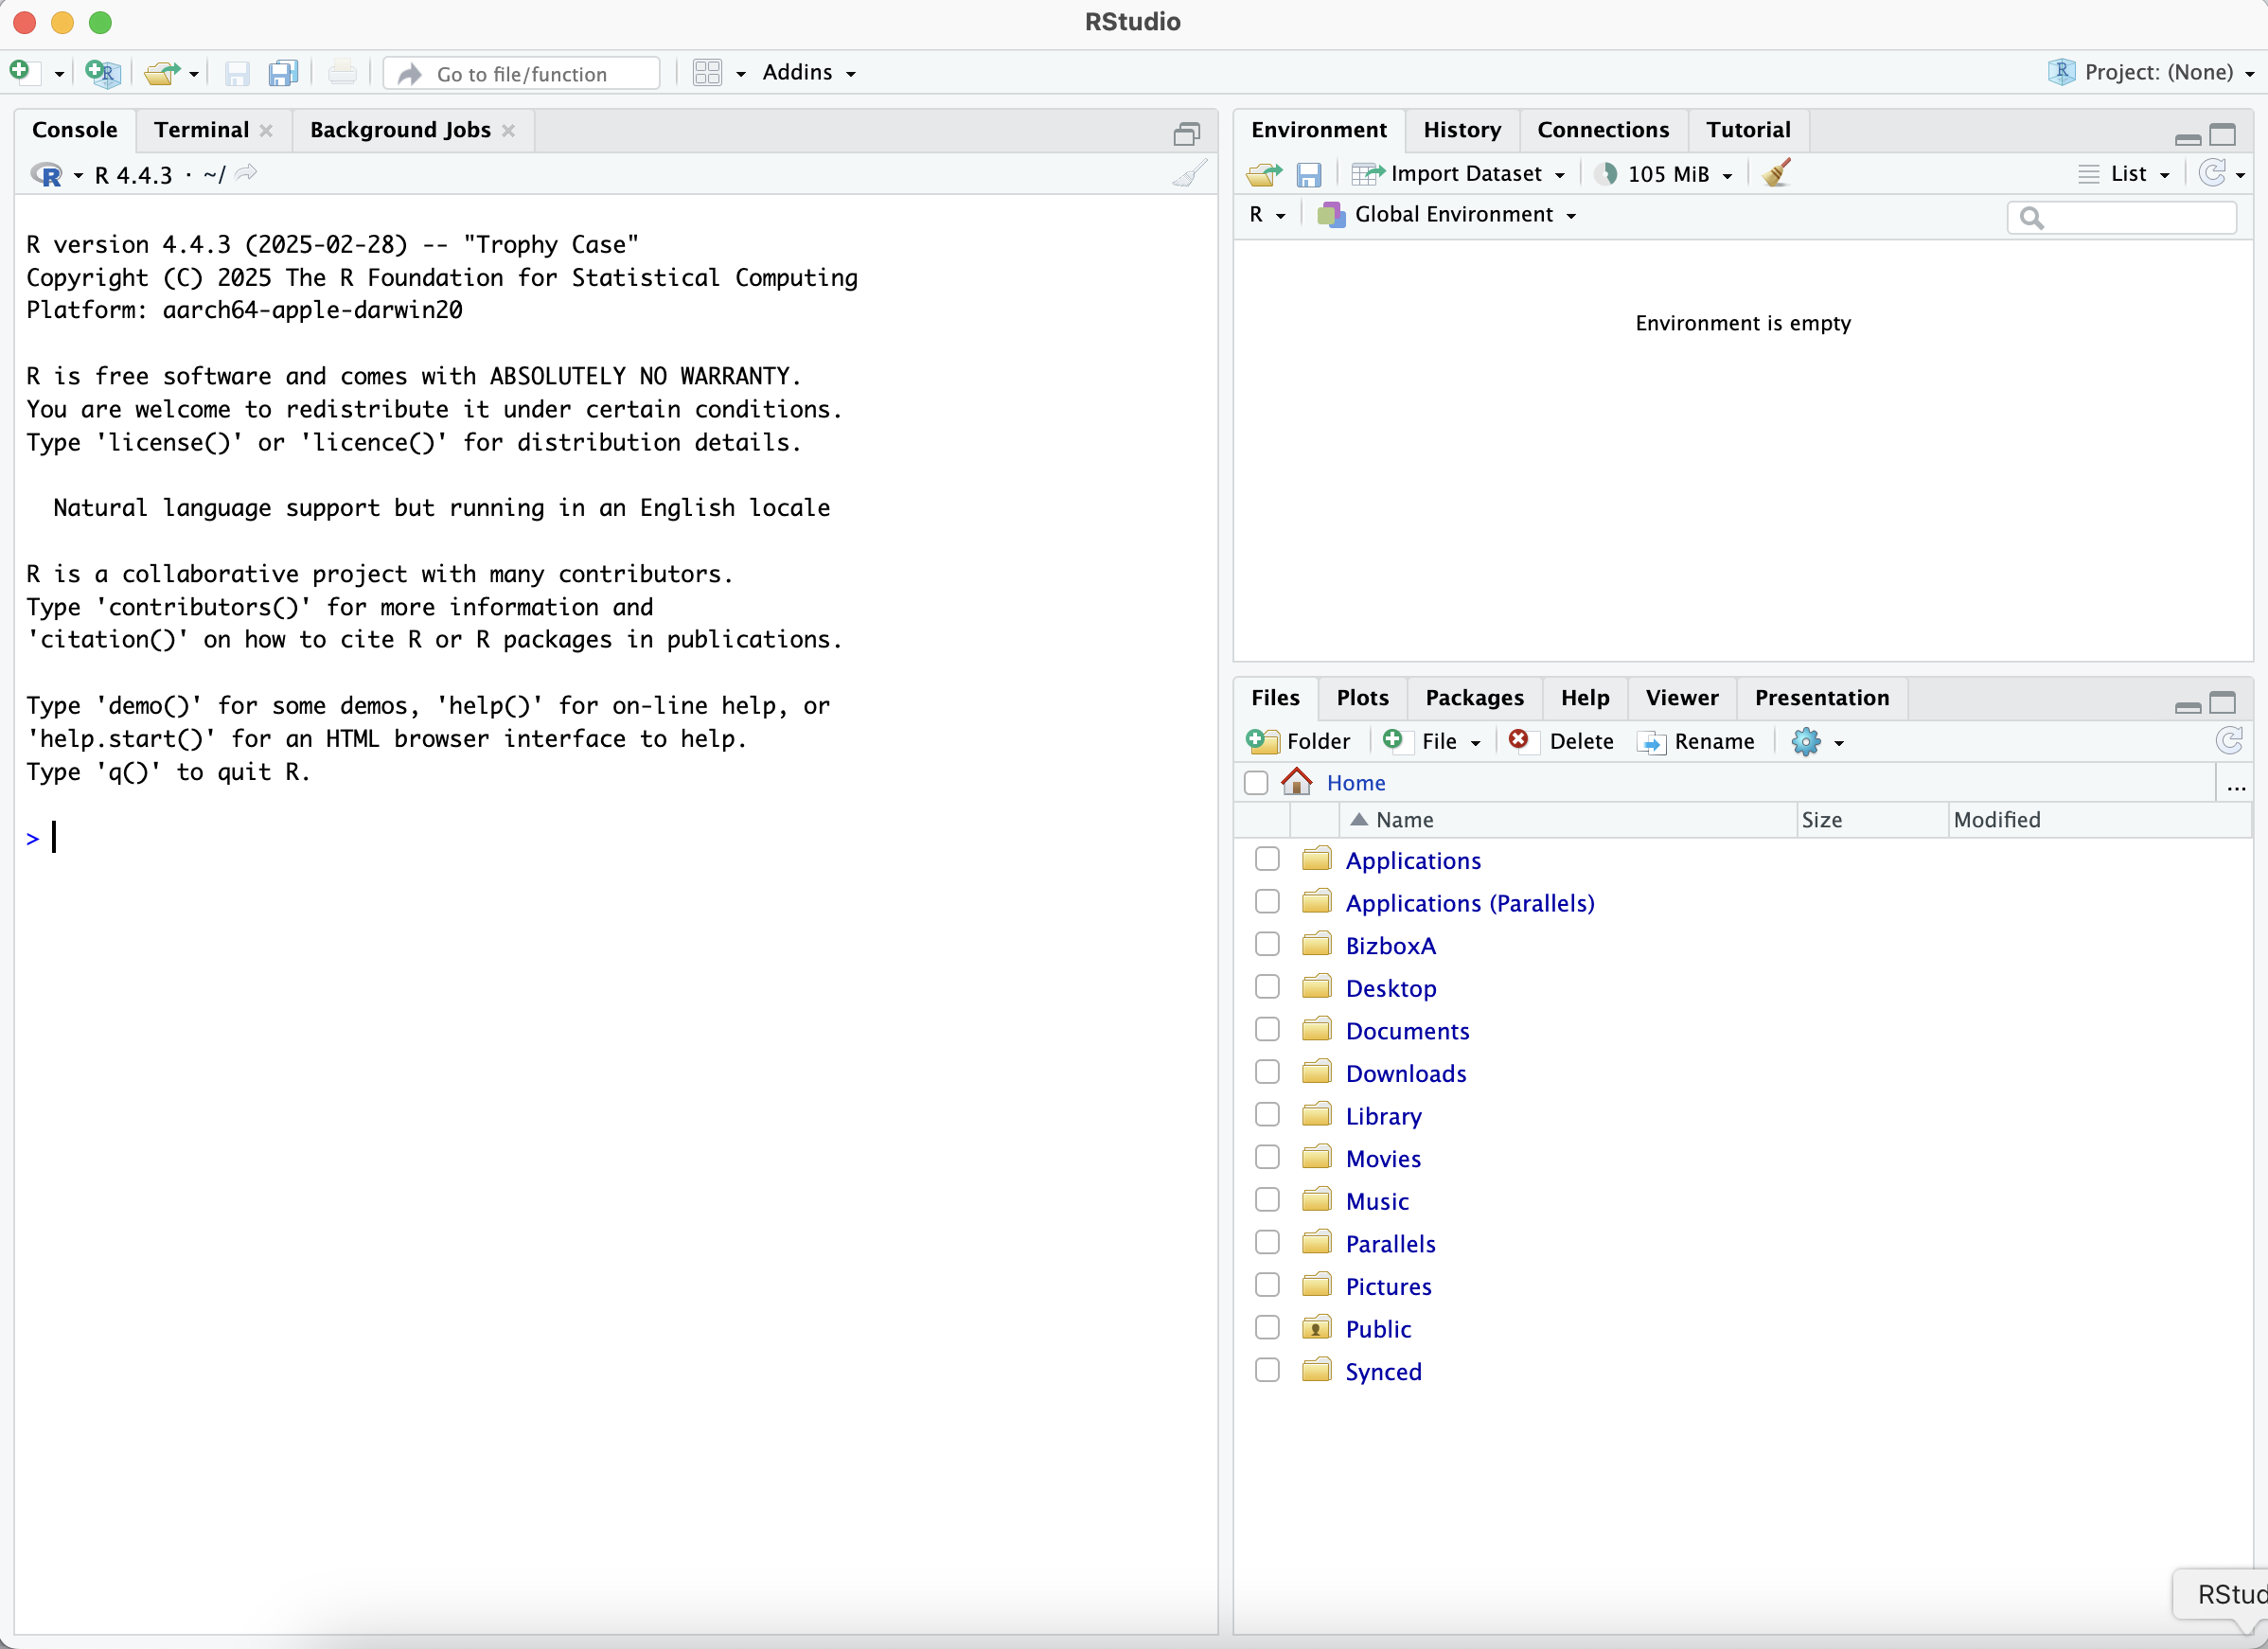The image size is (2268, 1649).
Task: Check the Applications folder checkbox
Action: coord(1267,859)
